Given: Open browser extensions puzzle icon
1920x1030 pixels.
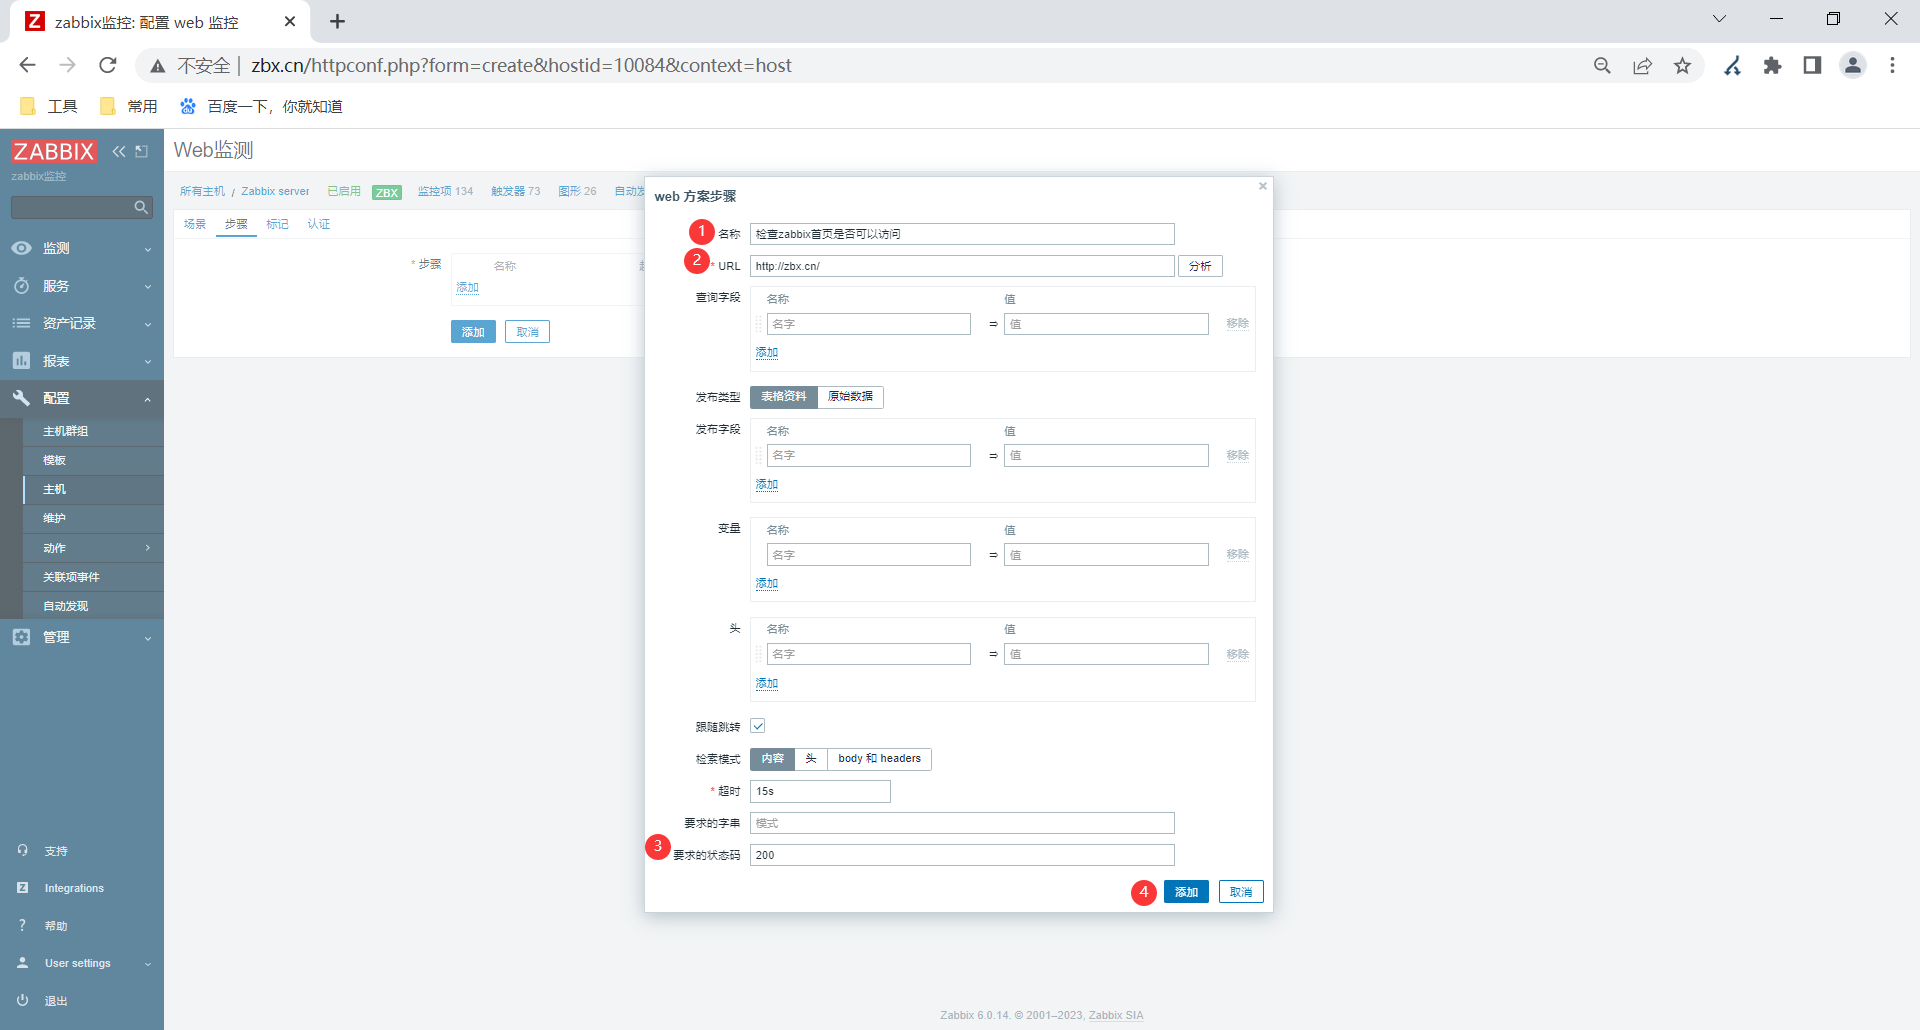Looking at the screenshot, I should click(x=1772, y=65).
